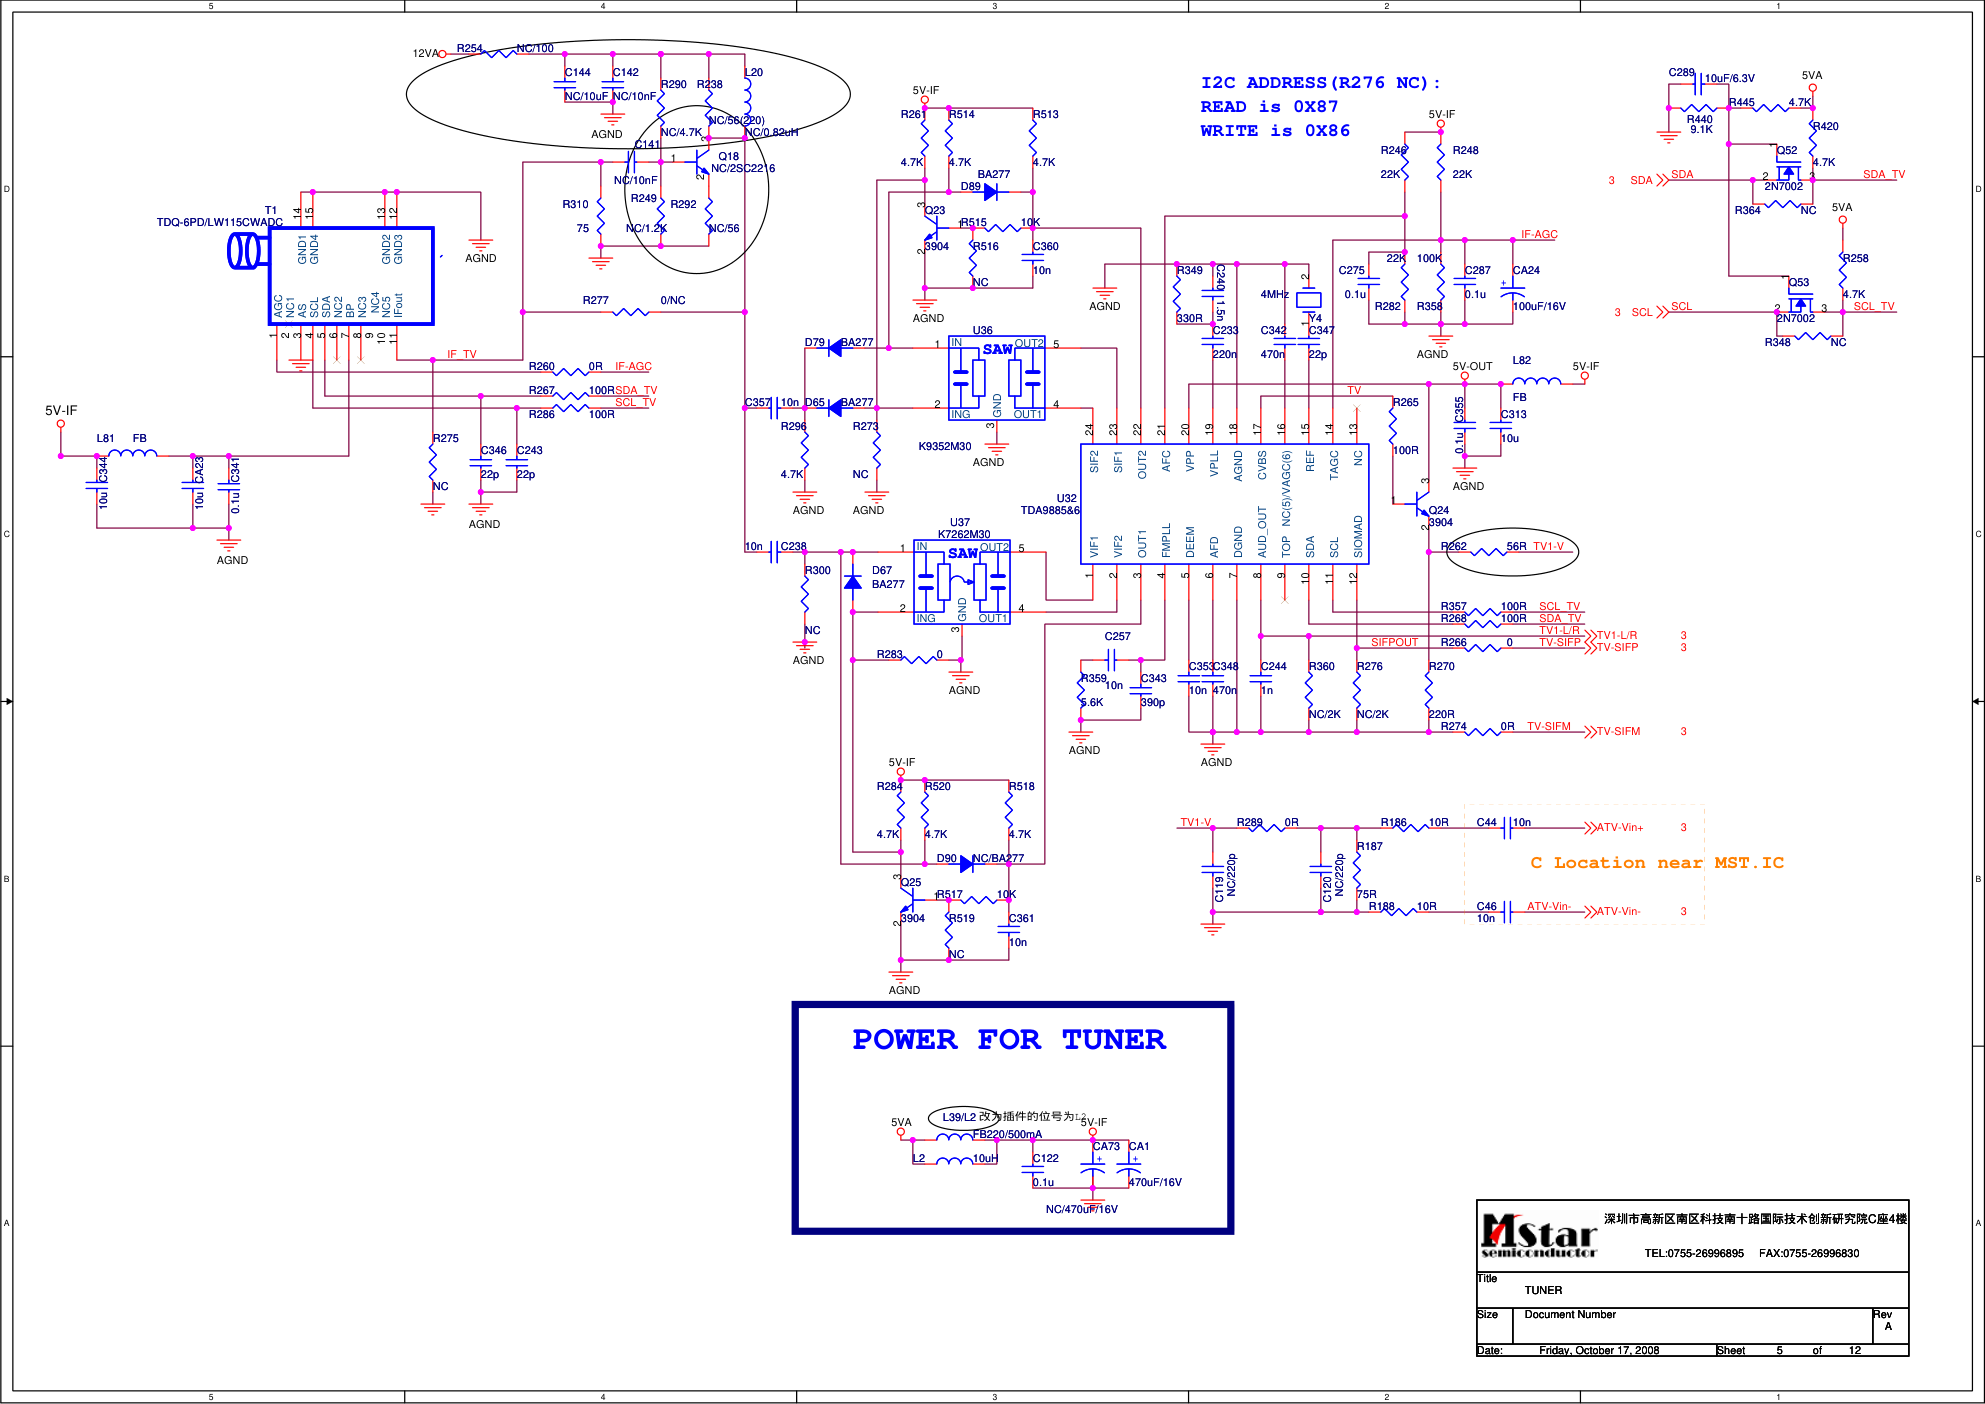1985x1404 pixels.
Task: Select the '100uF/16V' capacitor value
Action: [1539, 306]
